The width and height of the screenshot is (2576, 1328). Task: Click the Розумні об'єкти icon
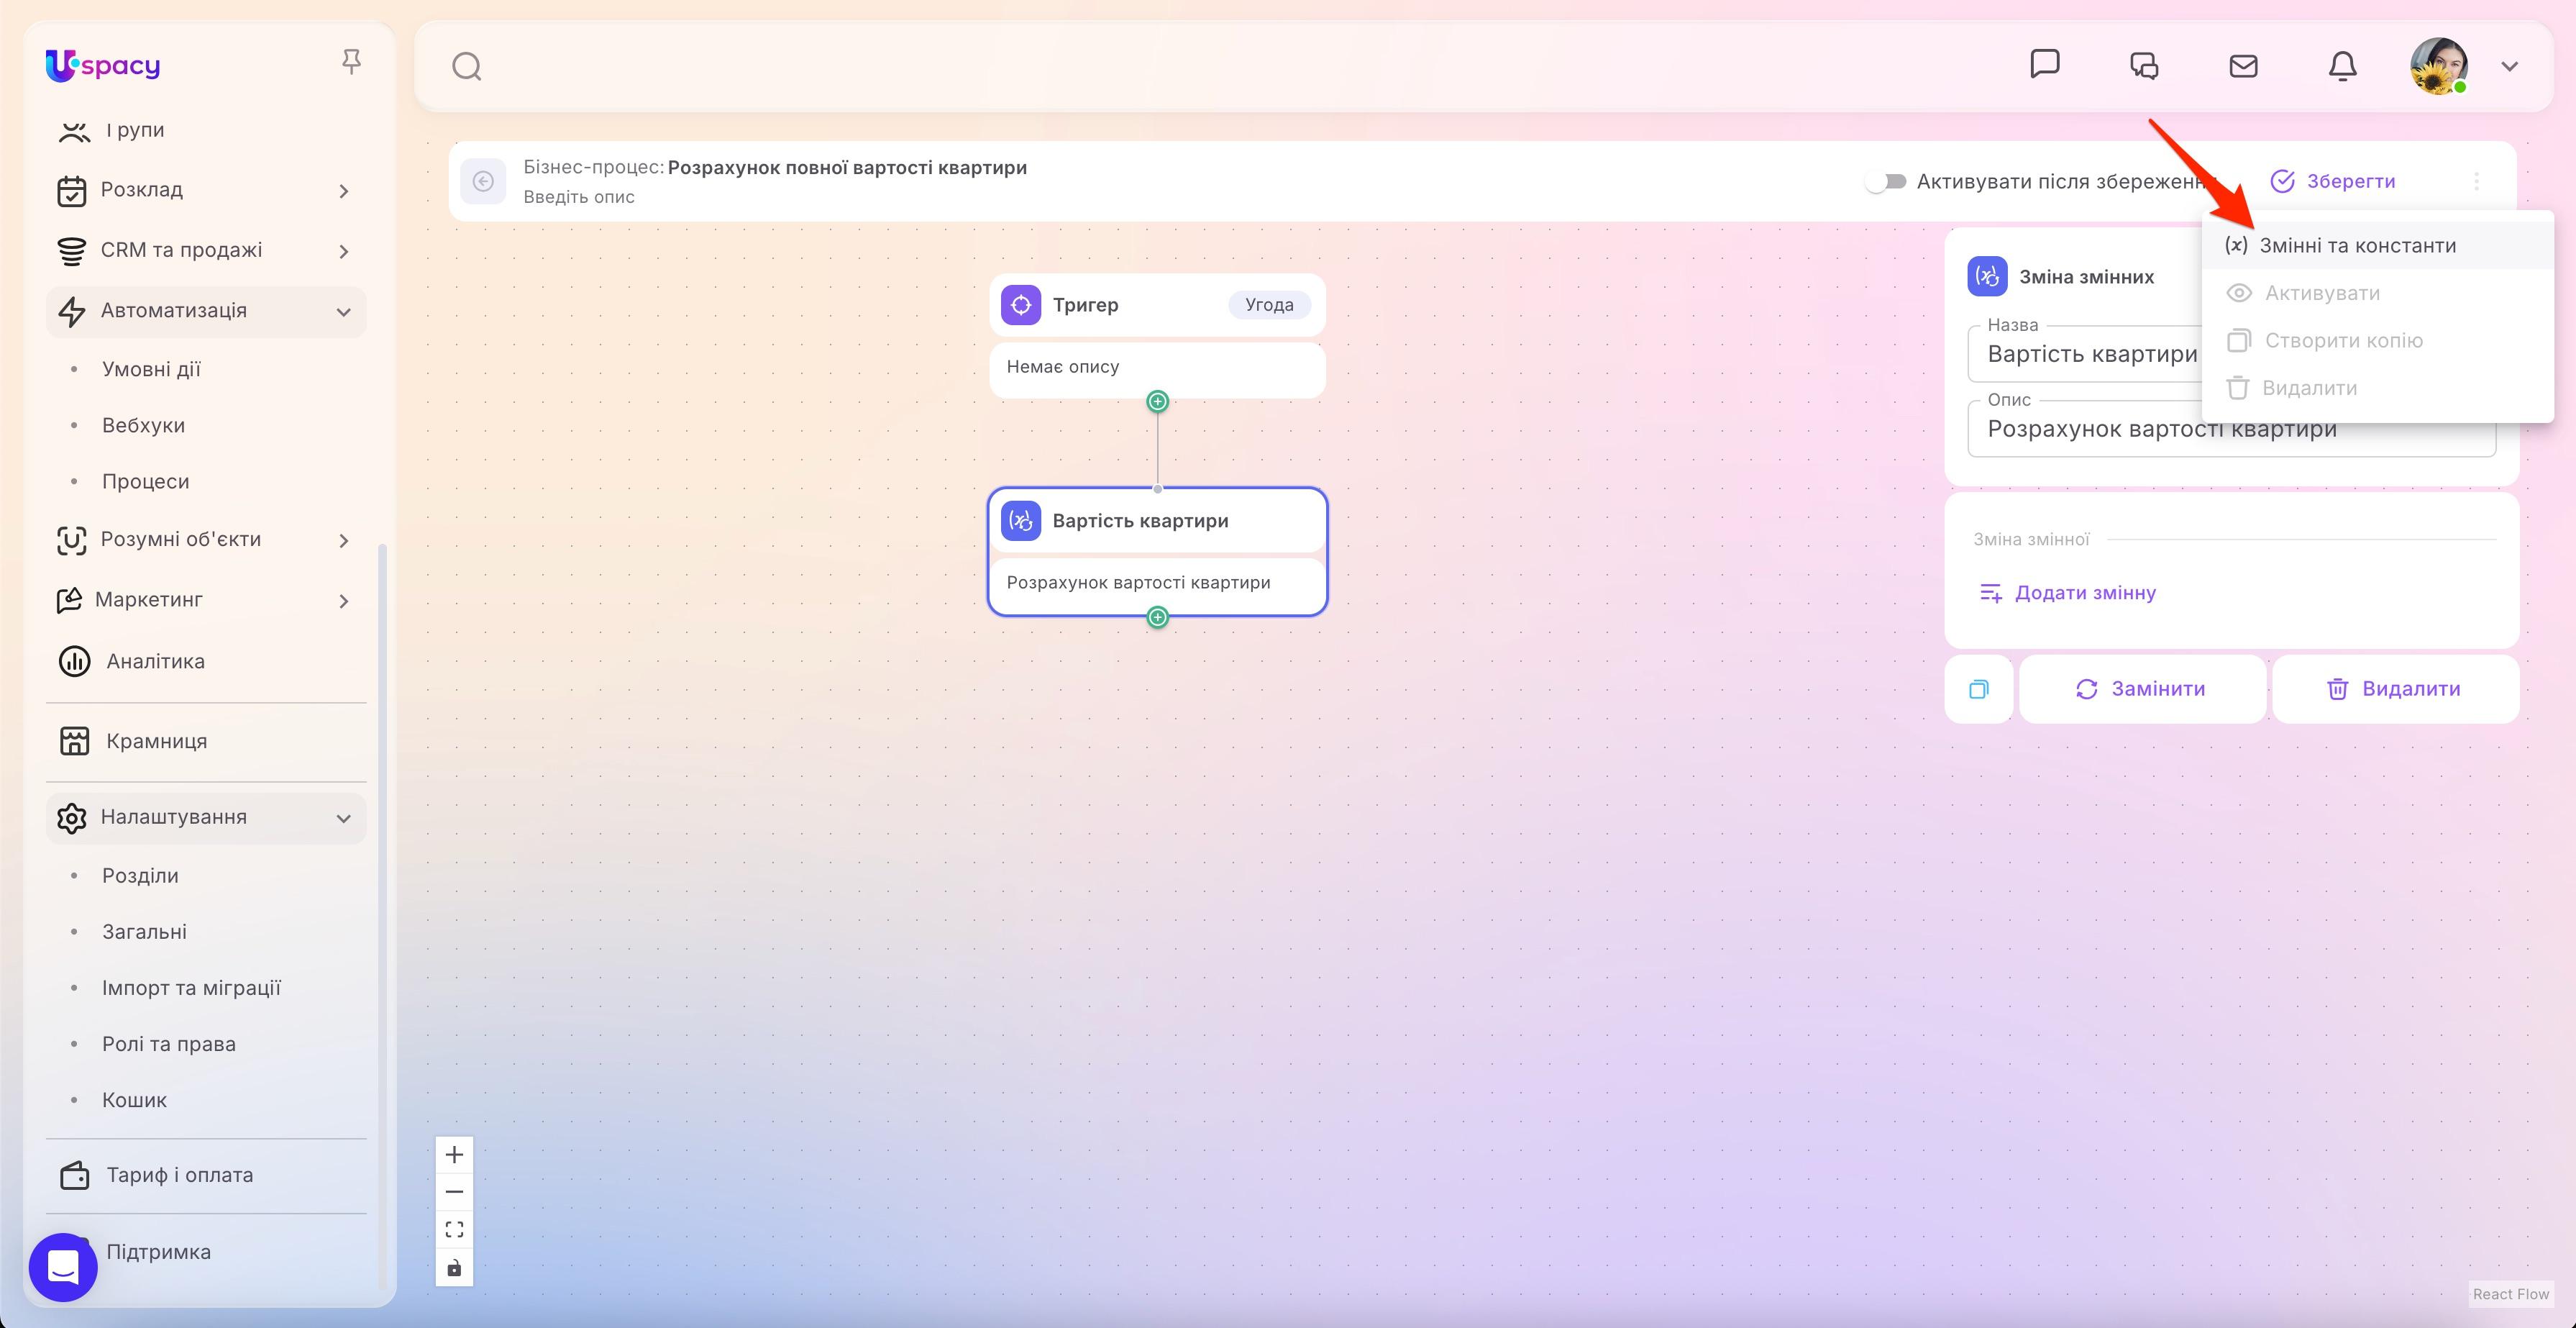click(71, 540)
